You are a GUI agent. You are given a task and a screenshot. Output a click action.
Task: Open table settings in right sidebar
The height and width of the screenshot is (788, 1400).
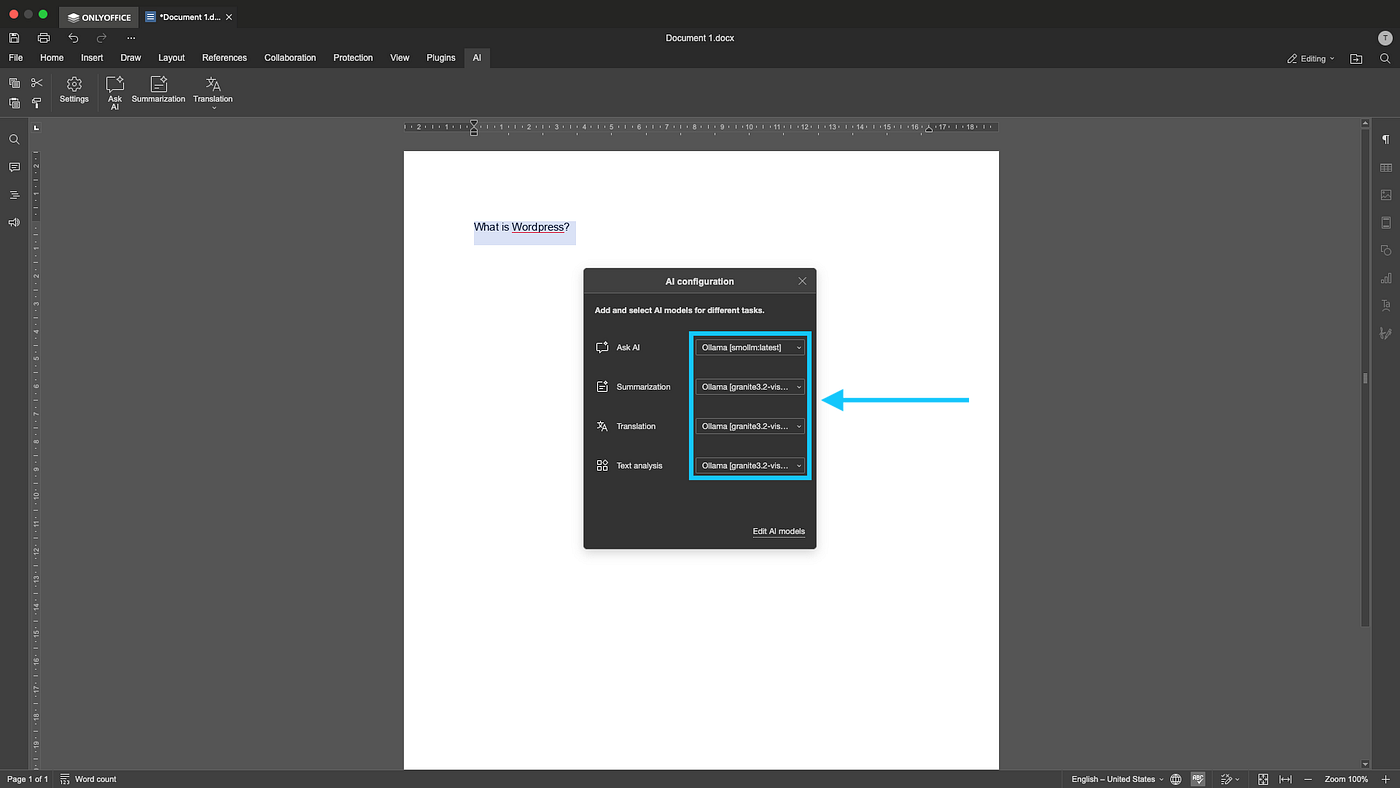pos(1386,167)
